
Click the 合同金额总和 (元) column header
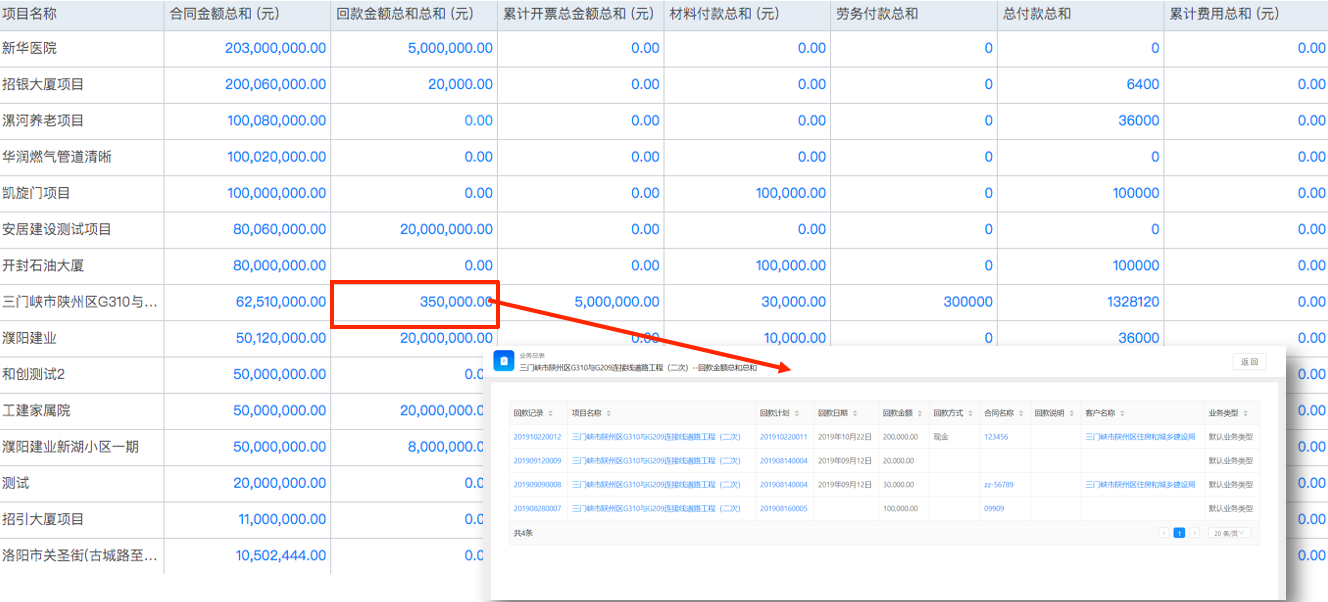(x=224, y=14)
